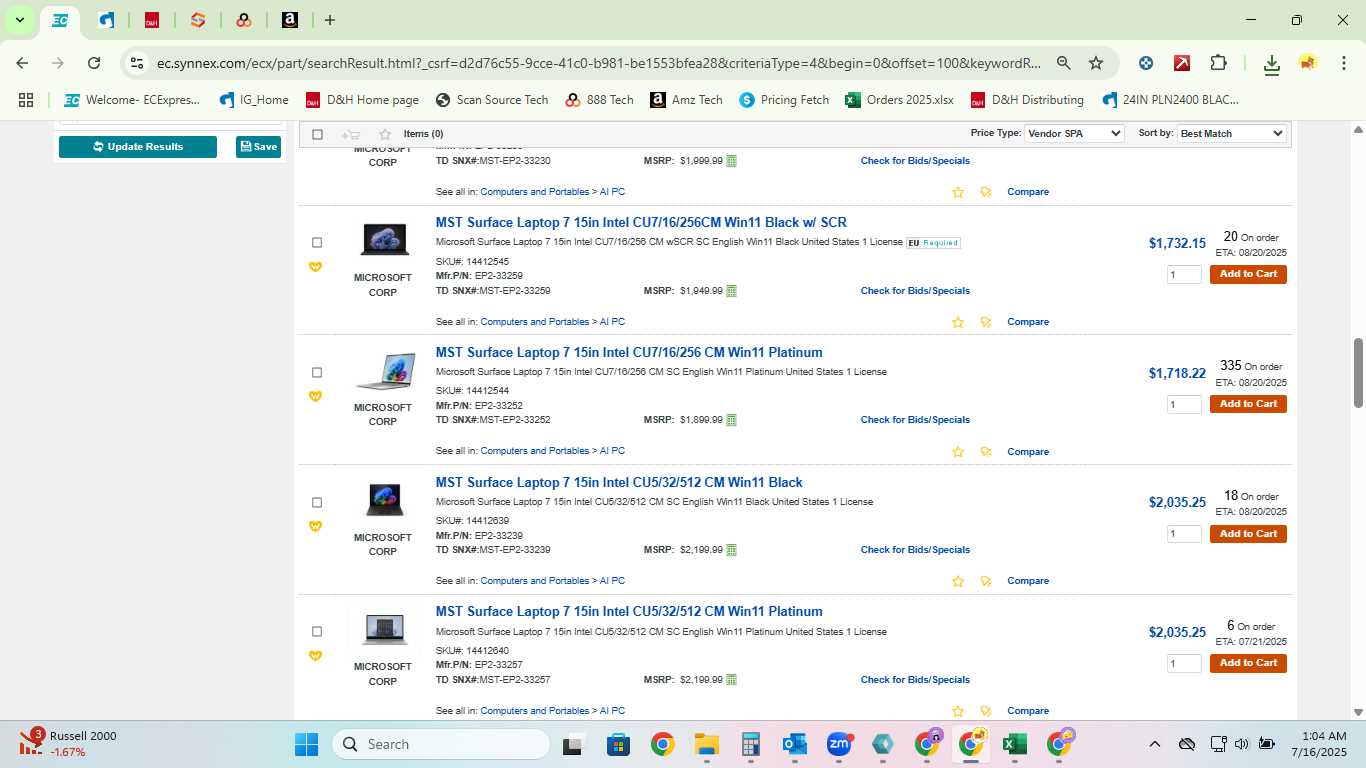
Task: Open the D&H Home page bookmark
Action: tap(362, 100)
